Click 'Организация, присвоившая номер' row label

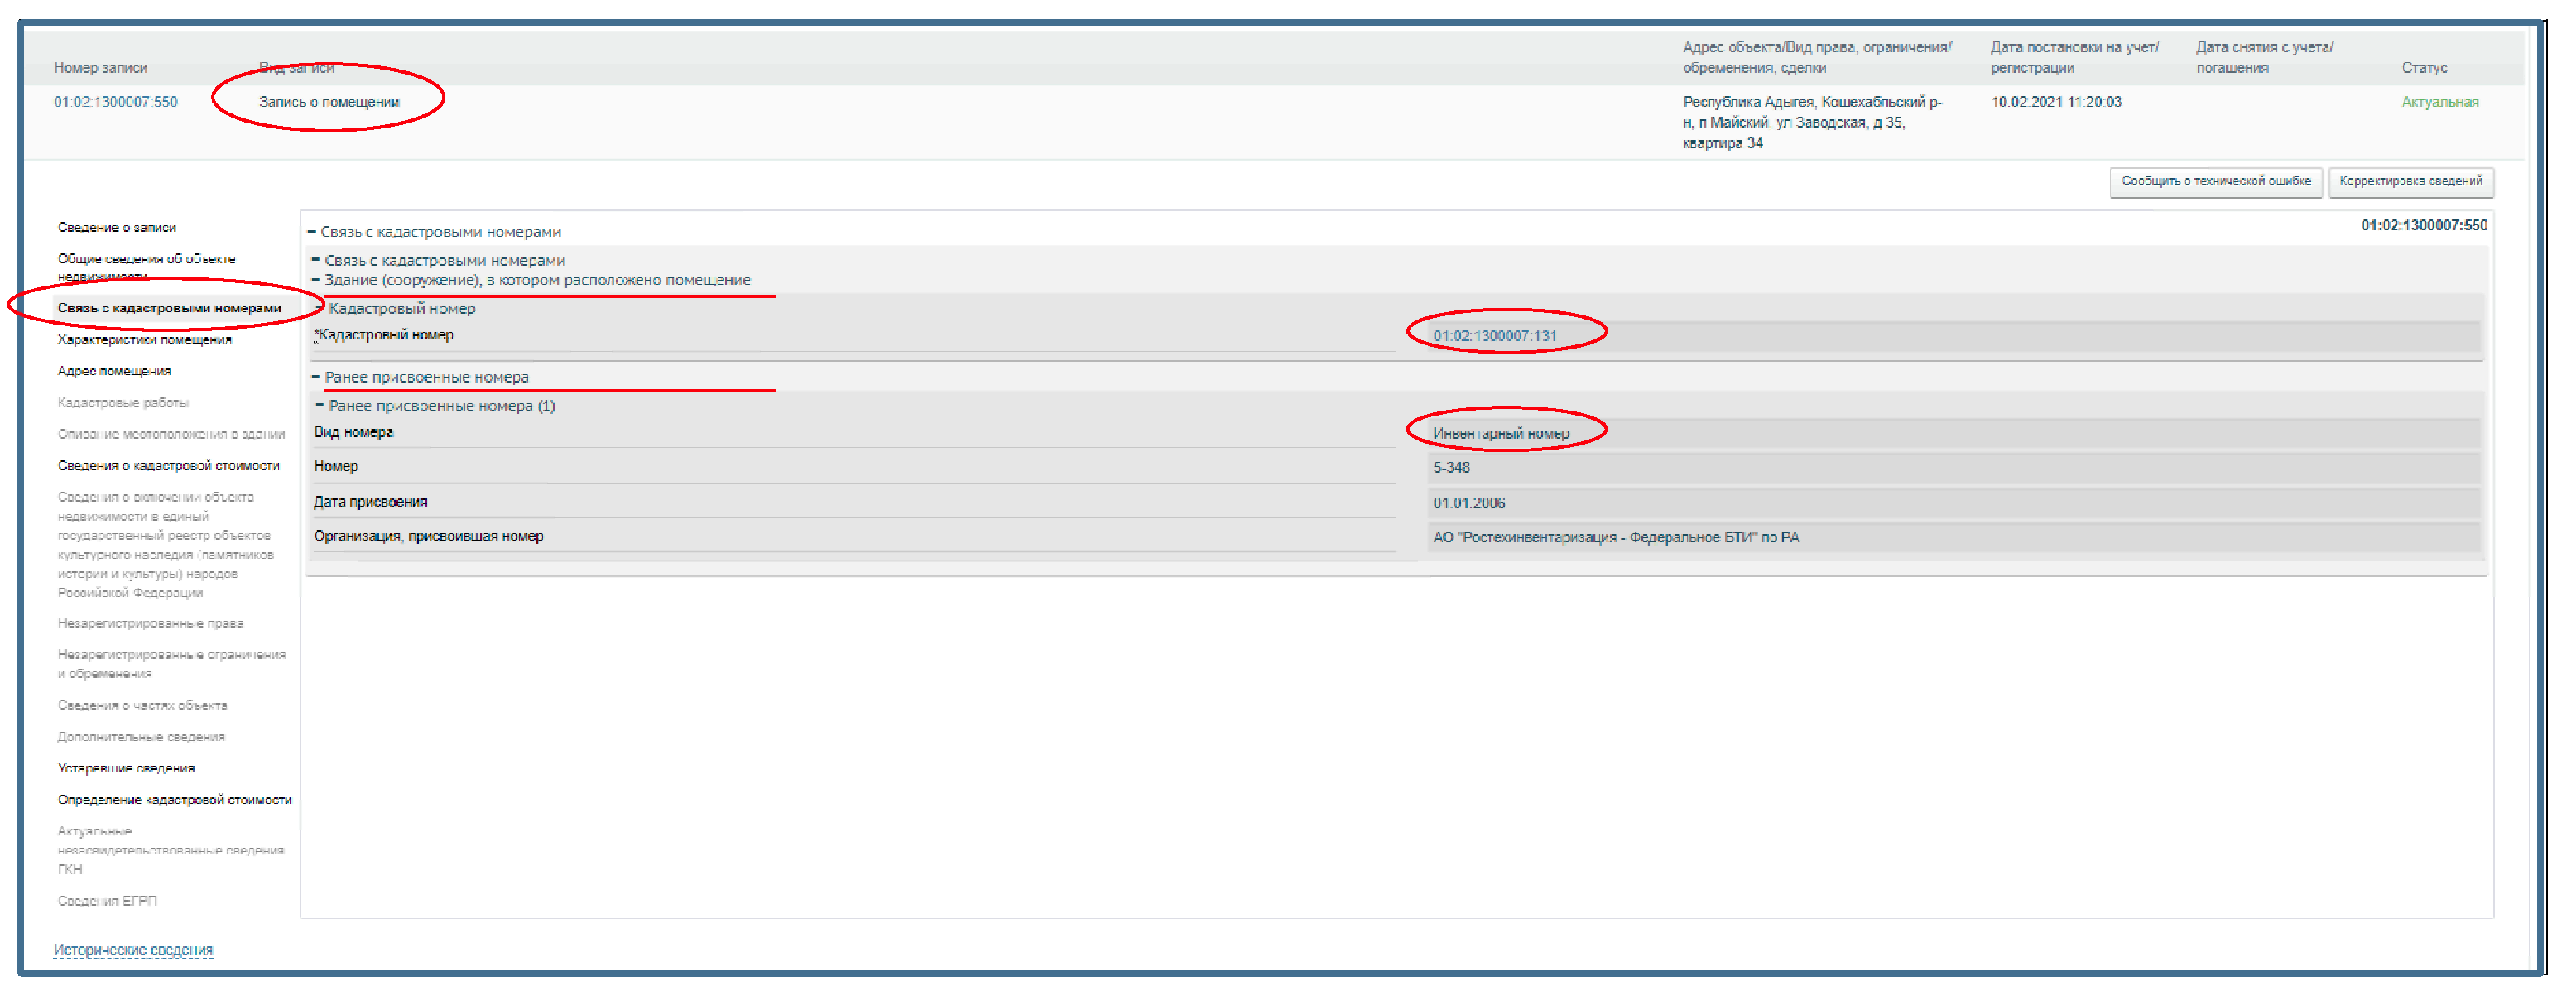(428, 537)
